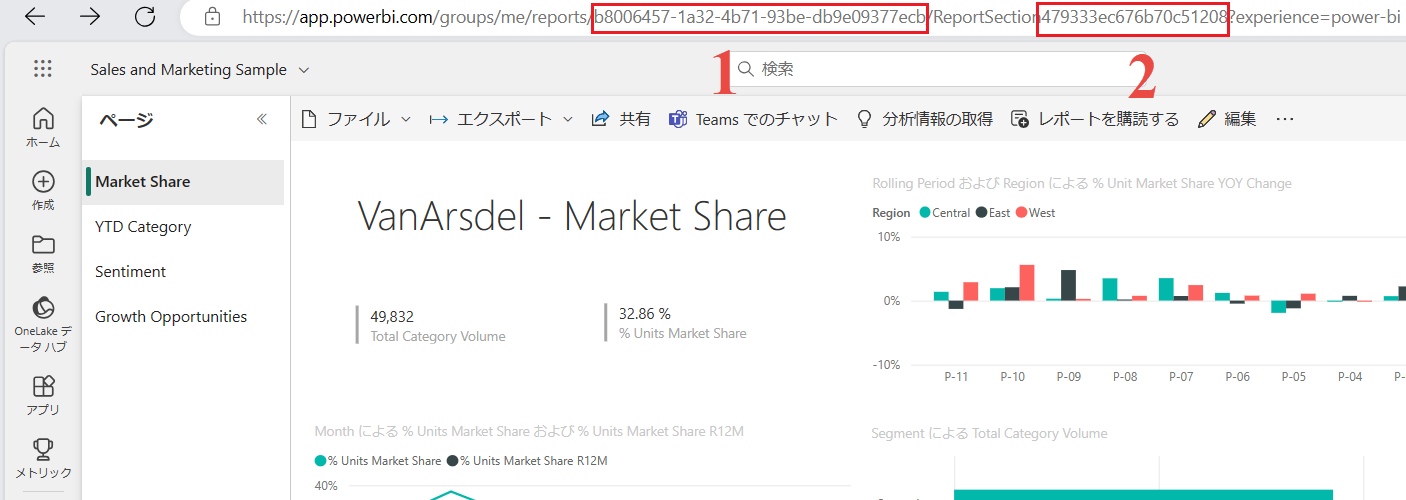Click the West legend red marker

tap(1021, 213)
